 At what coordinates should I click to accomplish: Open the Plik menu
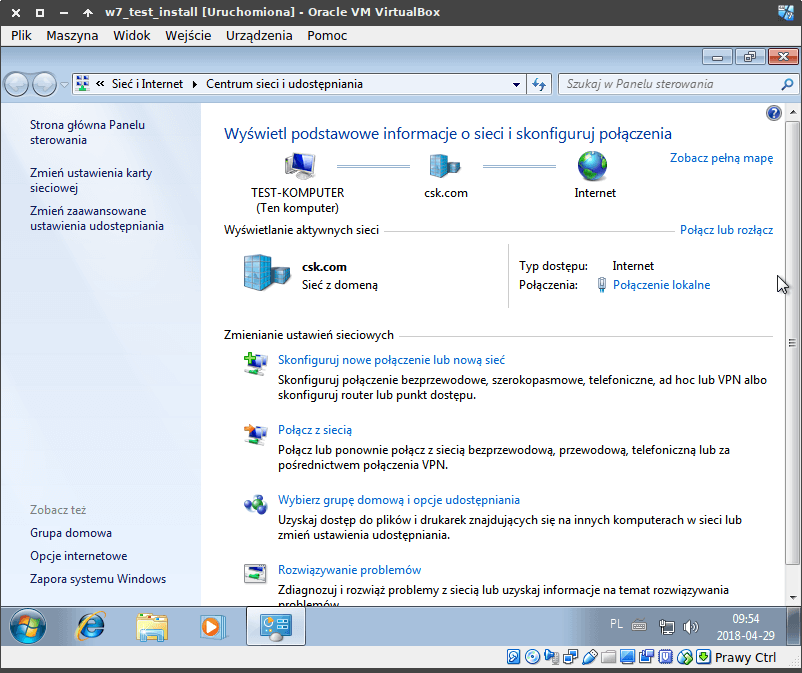tap(21, 36)
